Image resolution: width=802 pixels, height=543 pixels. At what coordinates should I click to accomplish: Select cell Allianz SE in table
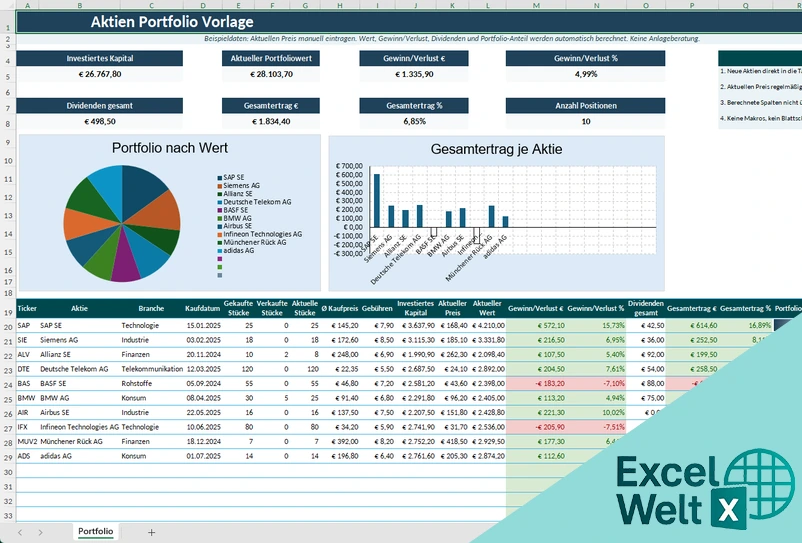[79, 354]
